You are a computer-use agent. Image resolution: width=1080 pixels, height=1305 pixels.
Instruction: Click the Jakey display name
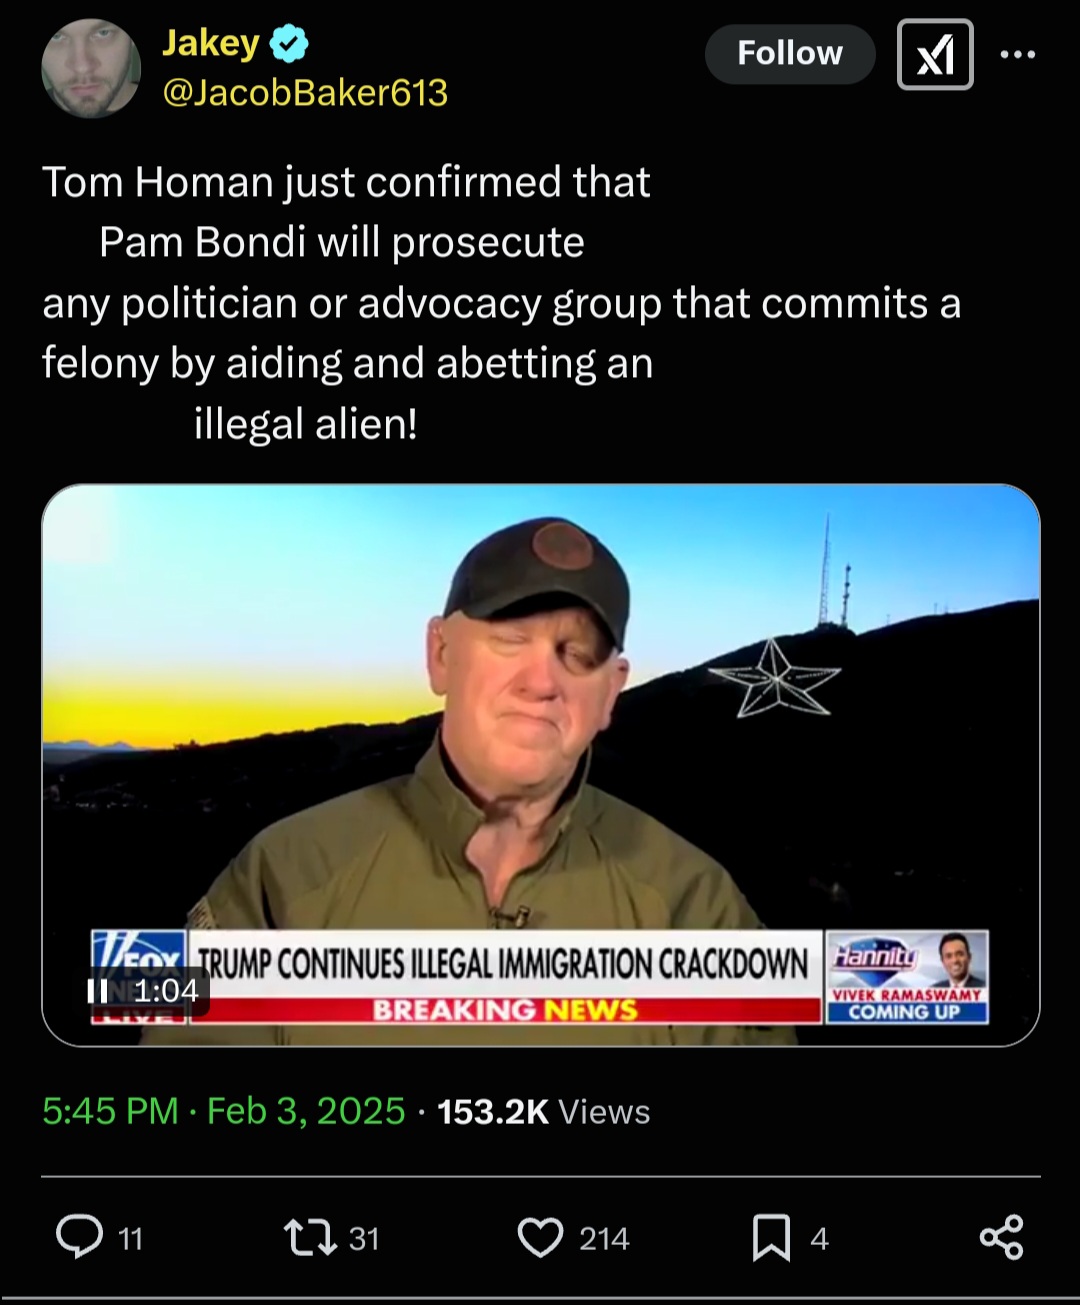tap(211, 43)
